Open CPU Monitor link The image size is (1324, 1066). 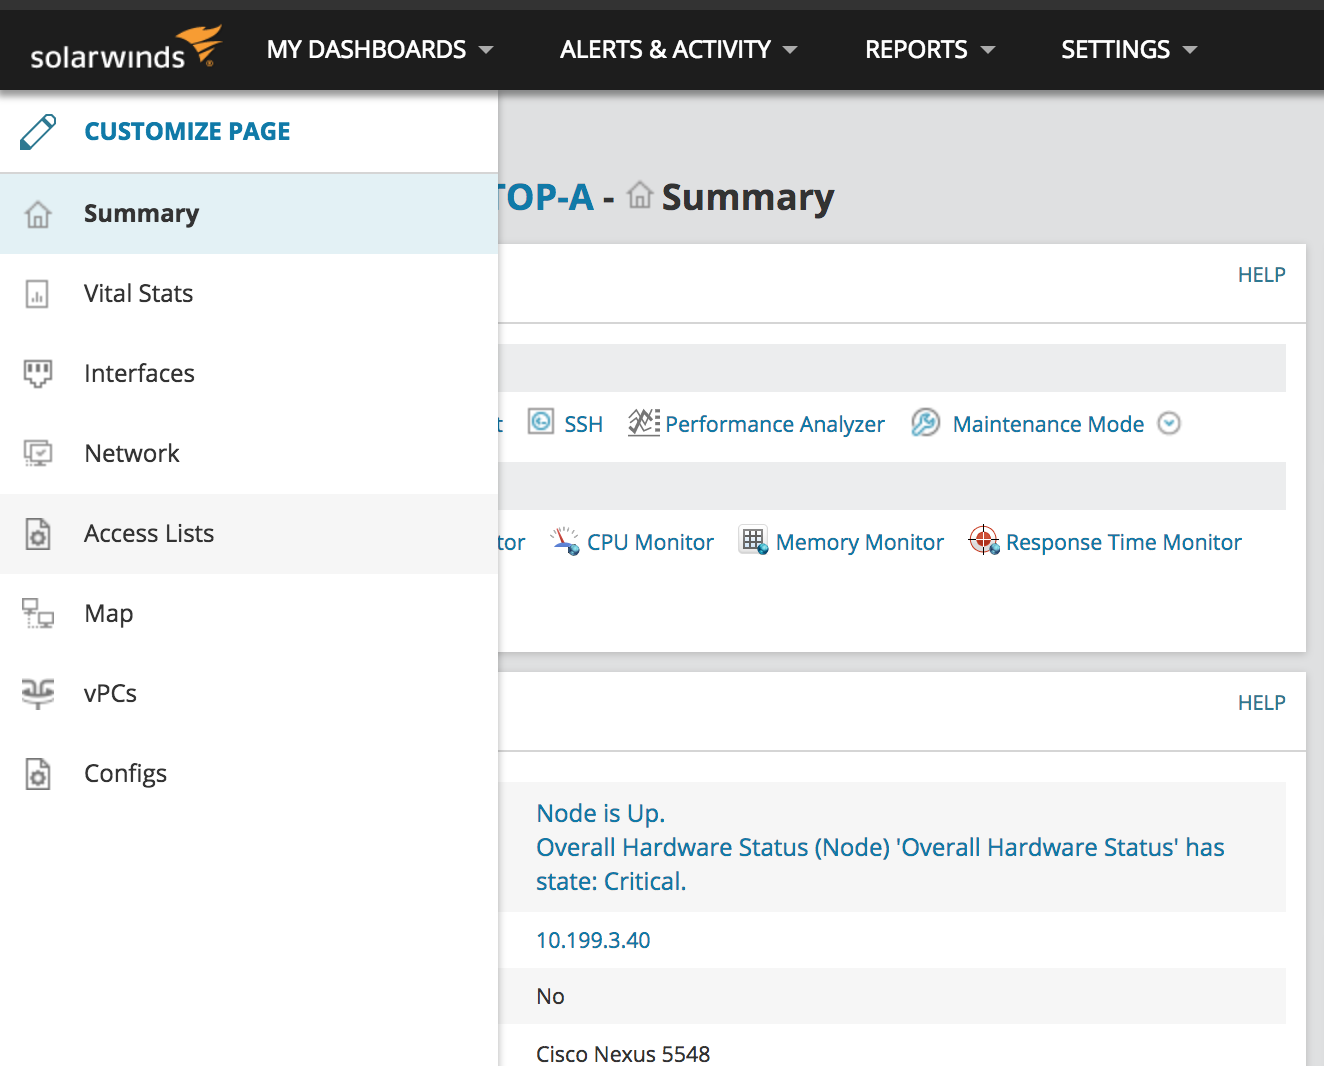(x=650, y=543)
